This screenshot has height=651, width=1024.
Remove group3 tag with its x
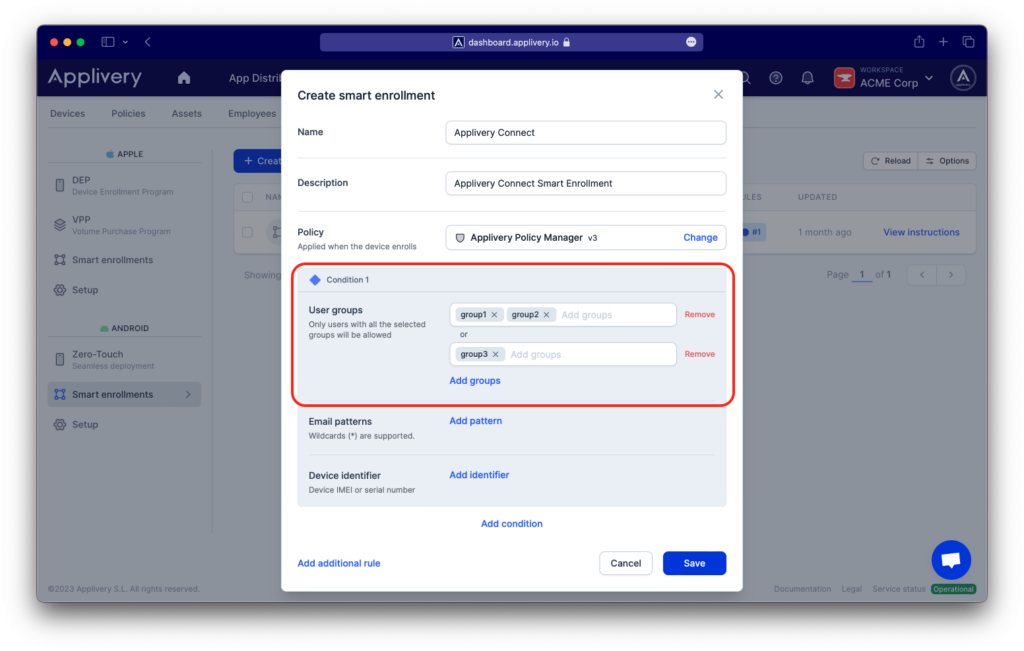pyautogui.click(x=496, y=355)
